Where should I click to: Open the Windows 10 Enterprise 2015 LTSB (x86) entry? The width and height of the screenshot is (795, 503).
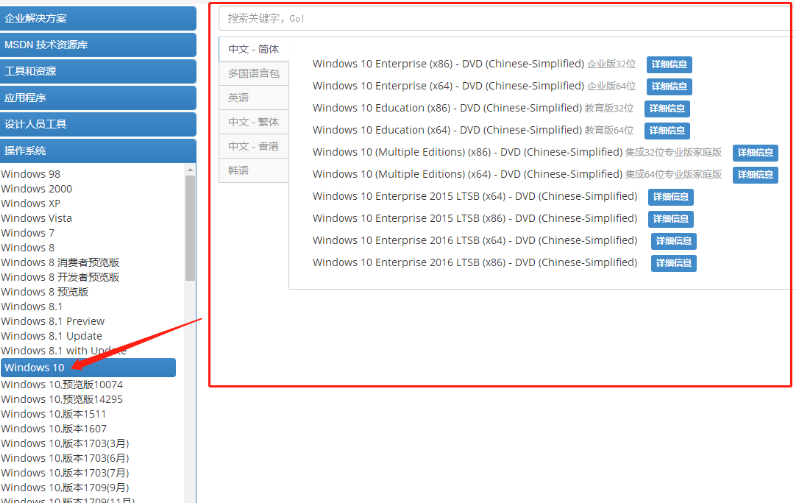[474, 218]
